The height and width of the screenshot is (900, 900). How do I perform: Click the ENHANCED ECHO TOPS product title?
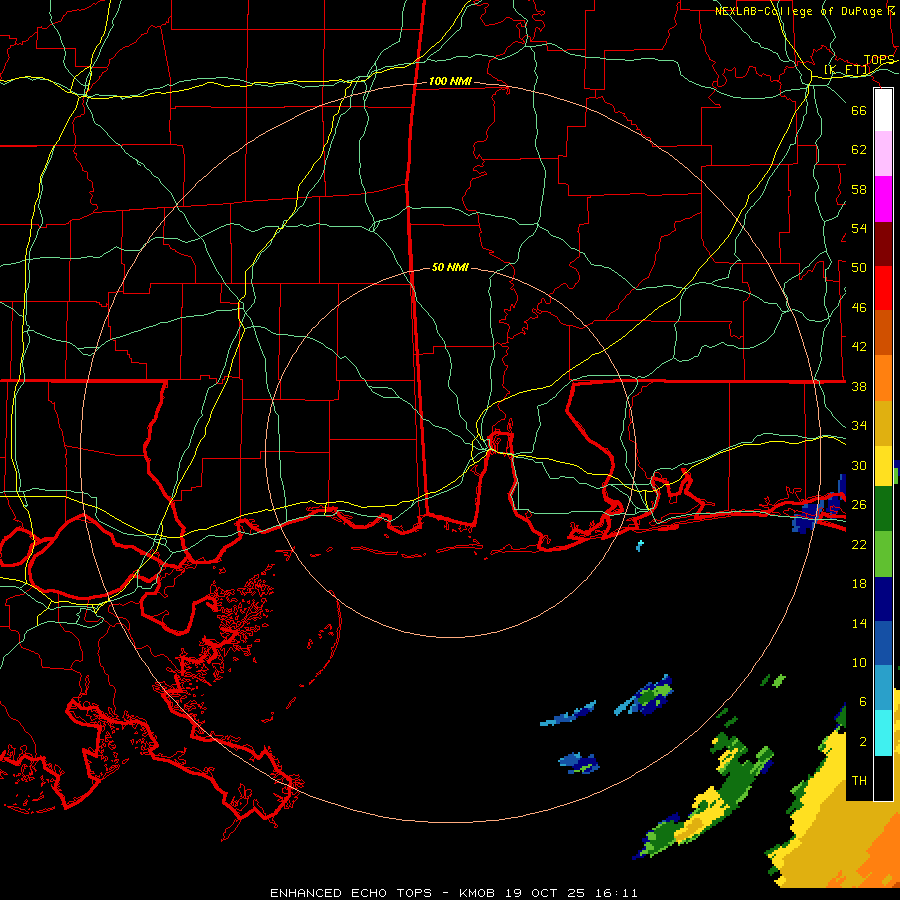(351, 893)
